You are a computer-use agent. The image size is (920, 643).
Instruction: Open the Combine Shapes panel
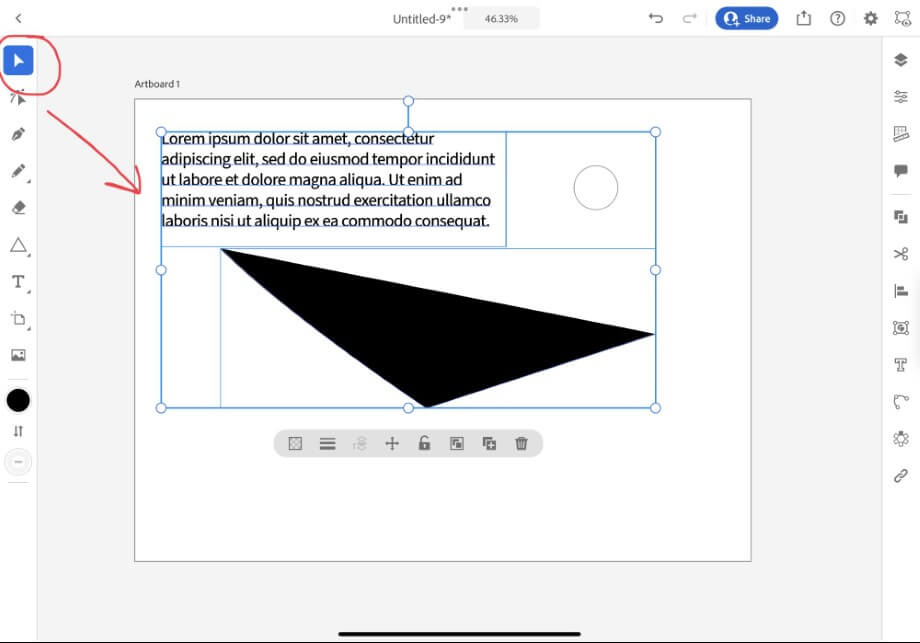(x=901, y=217)
